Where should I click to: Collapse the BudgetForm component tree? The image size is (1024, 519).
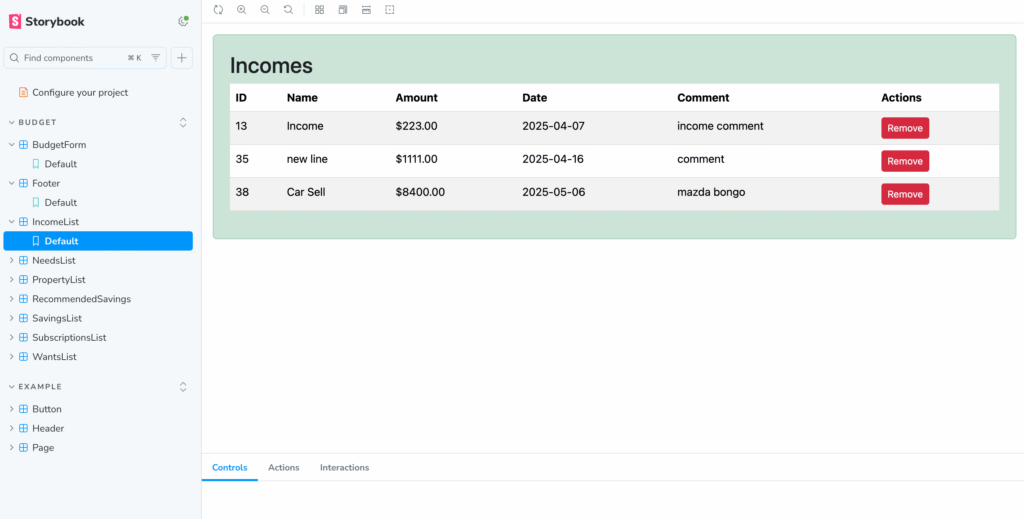click(12, 145)
